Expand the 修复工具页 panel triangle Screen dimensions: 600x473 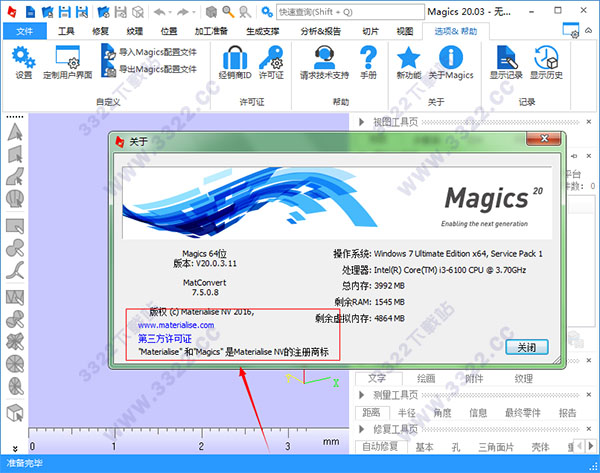pyautogui.click(x=362, y=429)
